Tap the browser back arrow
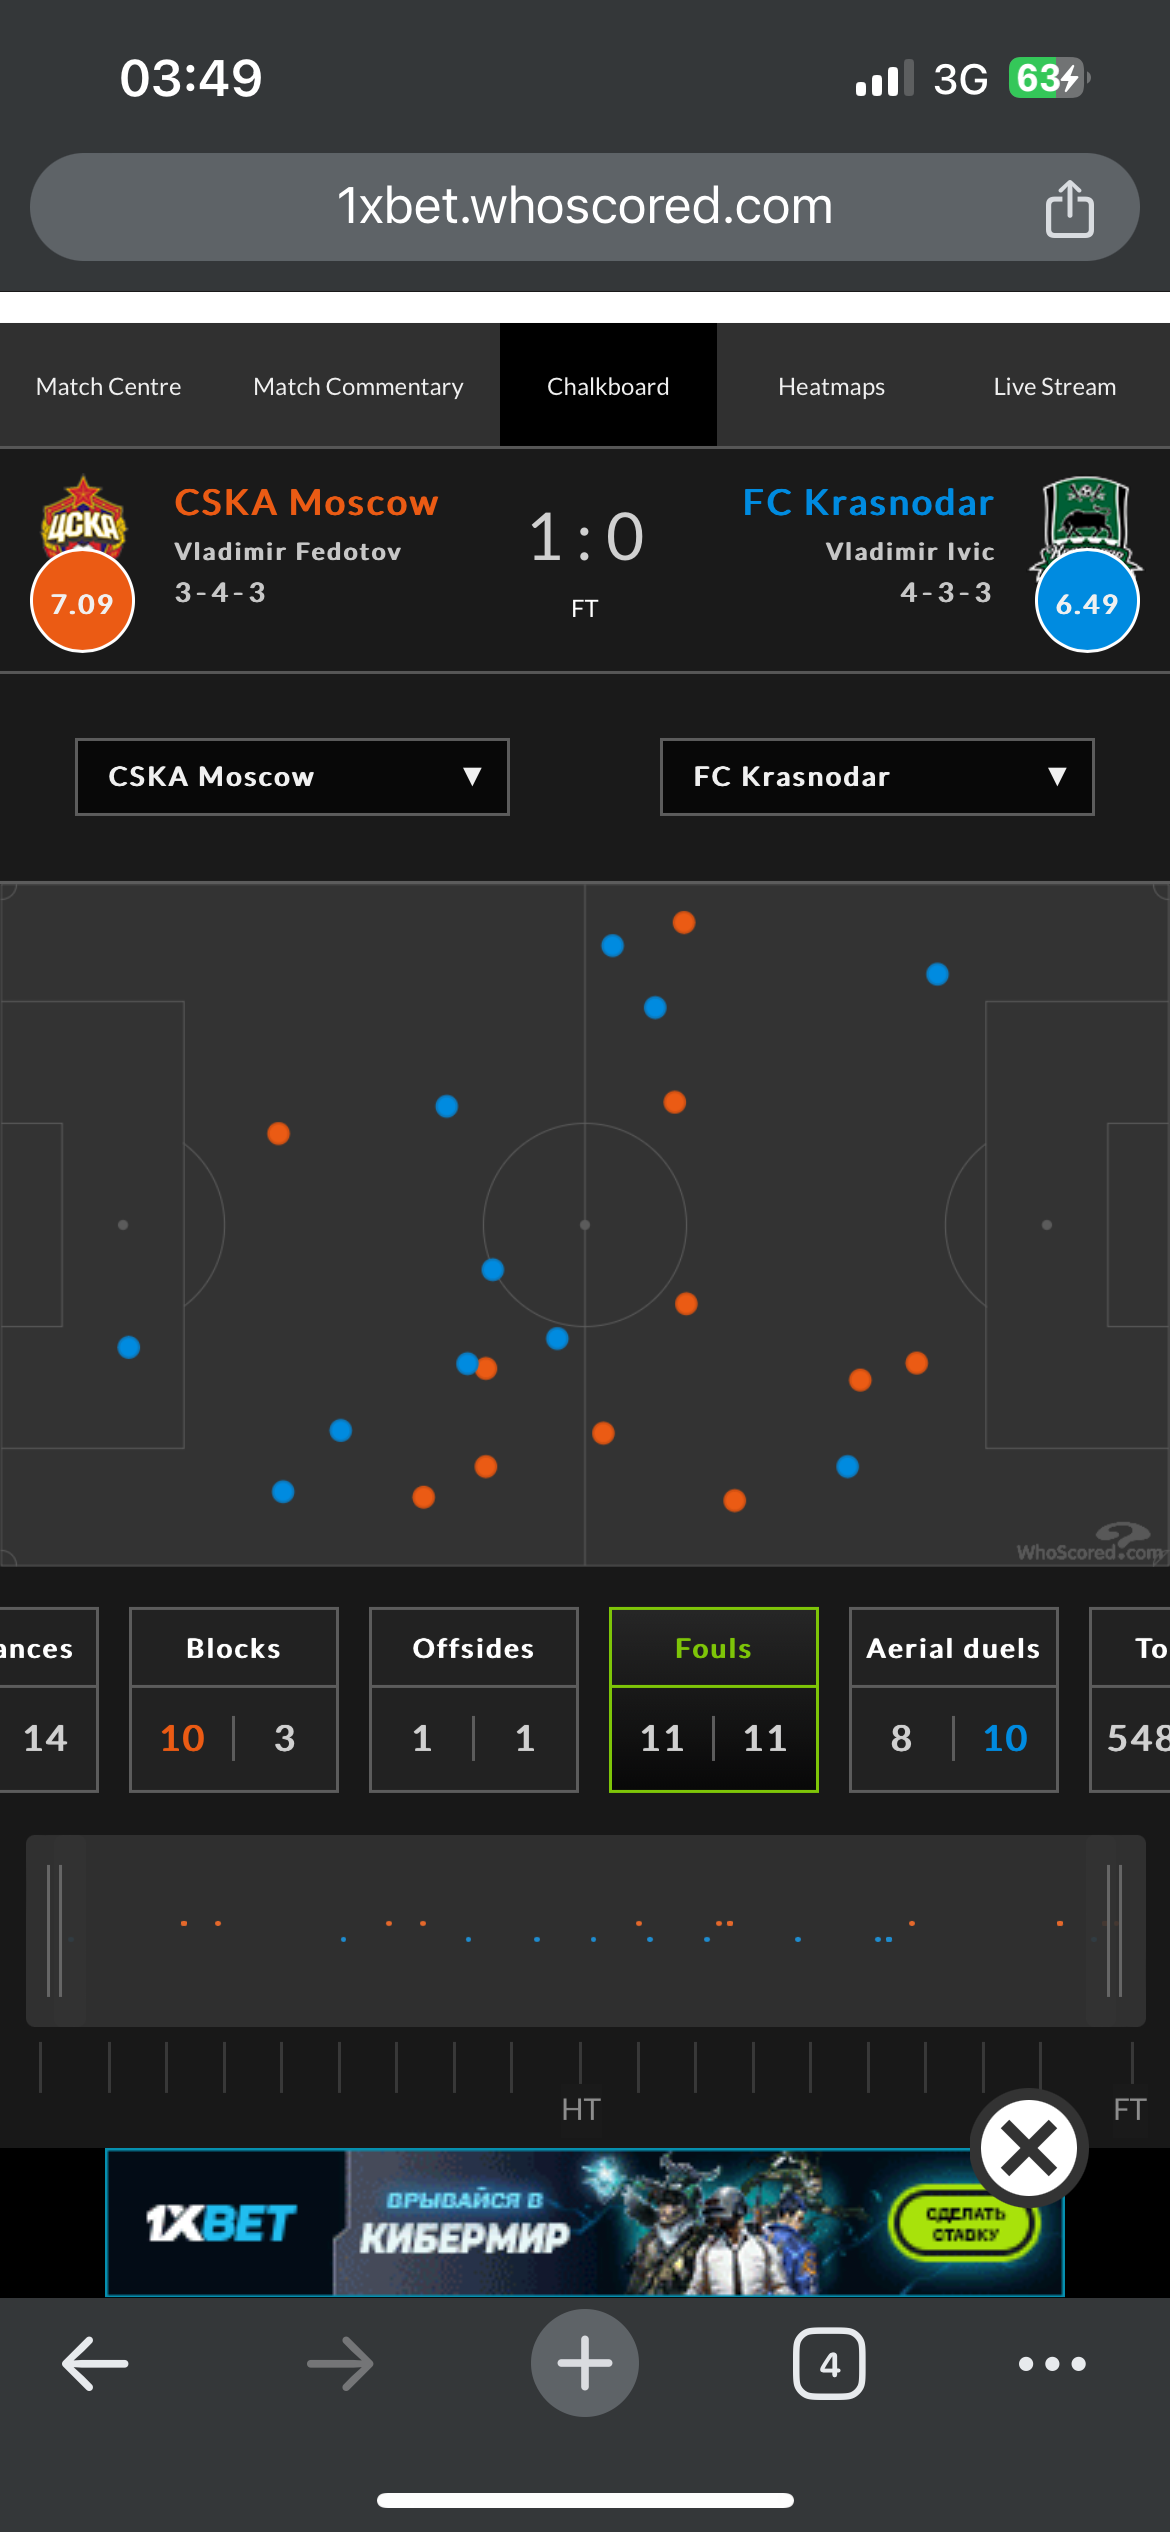The height and width of the screenshot is (2532, 1170). click(95, 2364)
